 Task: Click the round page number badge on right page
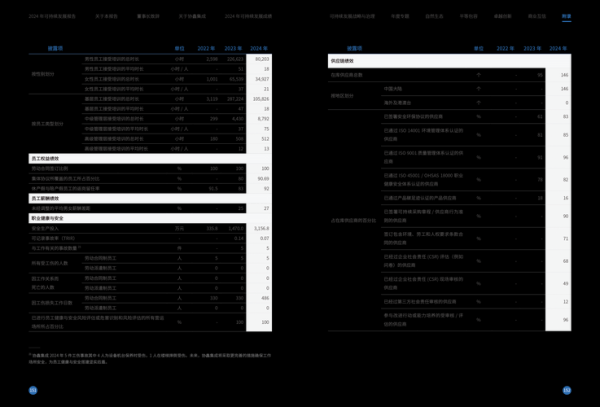click(x=567, y=390)
